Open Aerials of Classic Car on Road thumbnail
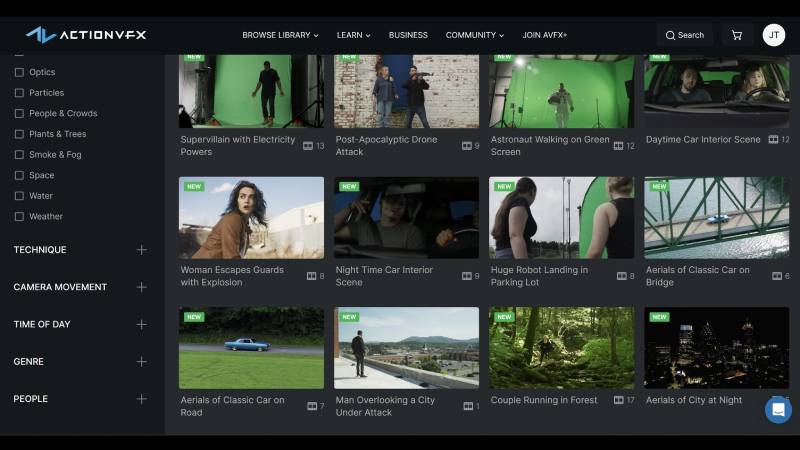Screen dimensions: 800x450 click(251, 348)
